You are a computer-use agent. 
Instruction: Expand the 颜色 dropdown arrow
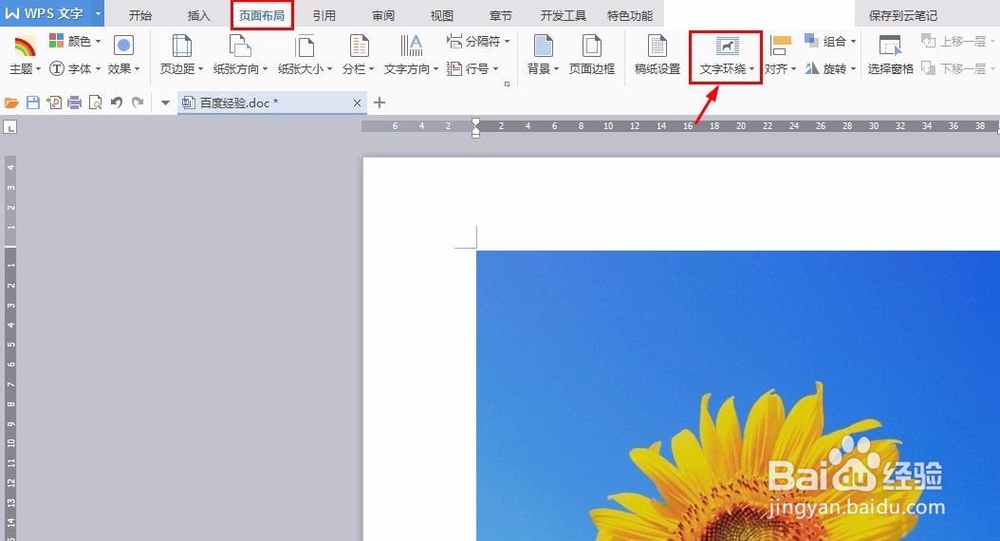pos(98,41)
